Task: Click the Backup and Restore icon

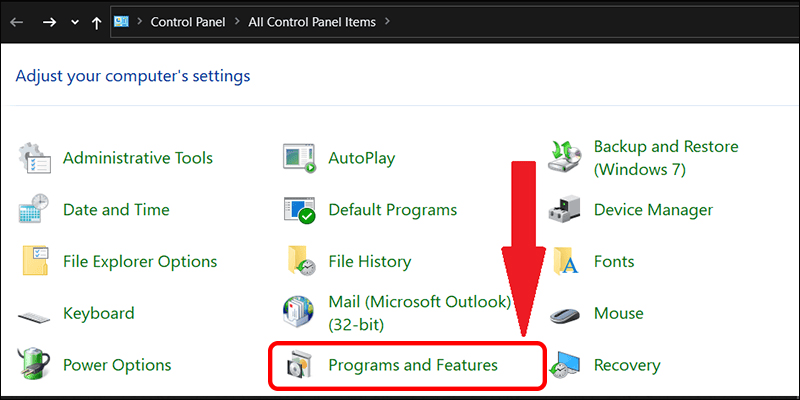Action: tap(566, 158)
